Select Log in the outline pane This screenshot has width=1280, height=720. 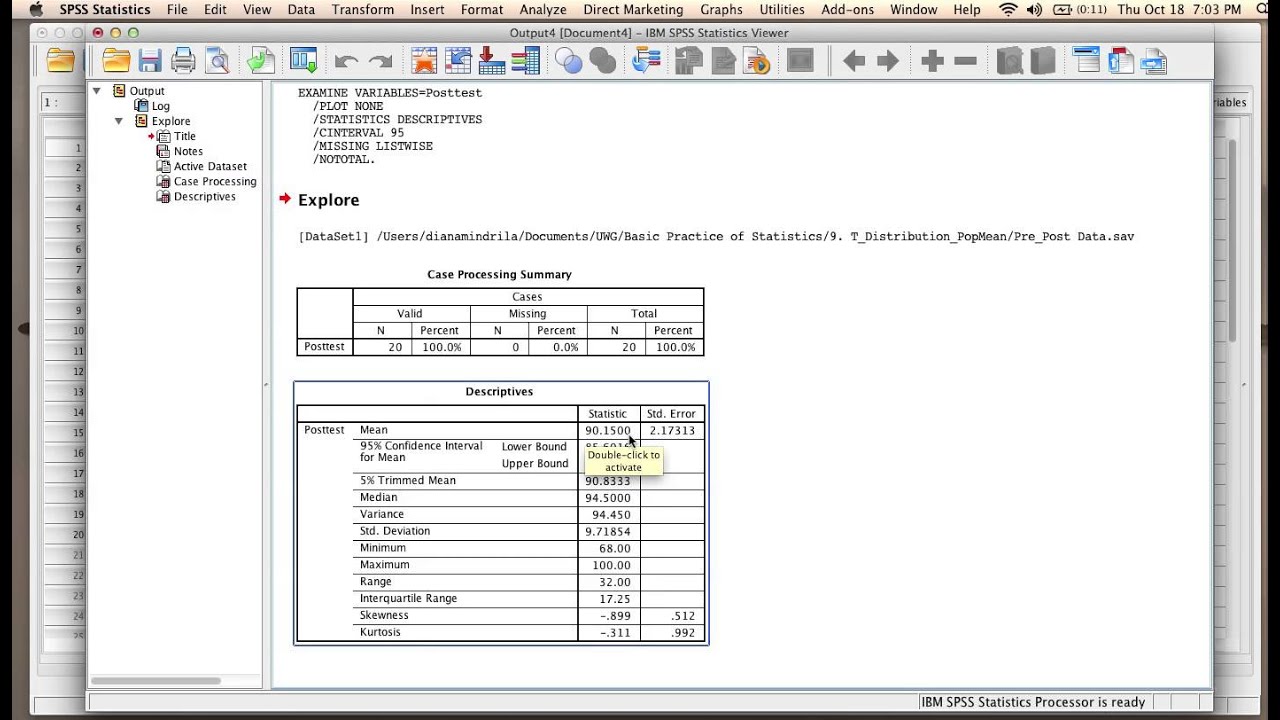[x=160, y=106]
